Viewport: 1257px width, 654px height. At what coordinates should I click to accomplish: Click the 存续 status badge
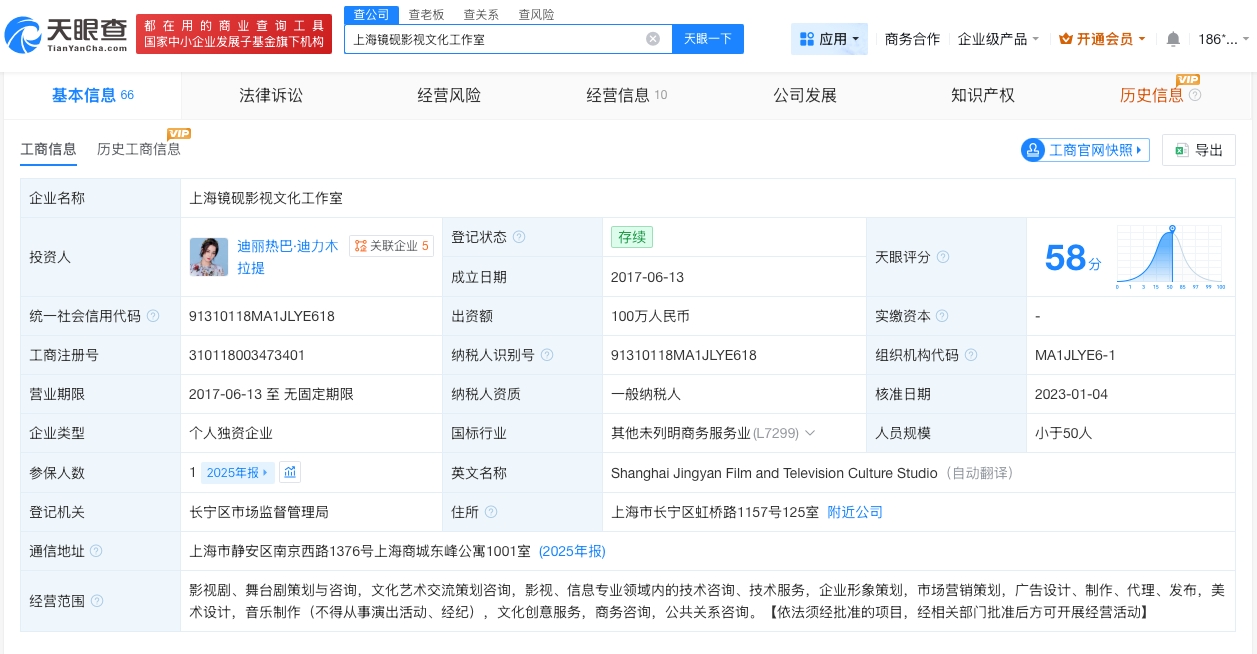click(x=632, y=237)
